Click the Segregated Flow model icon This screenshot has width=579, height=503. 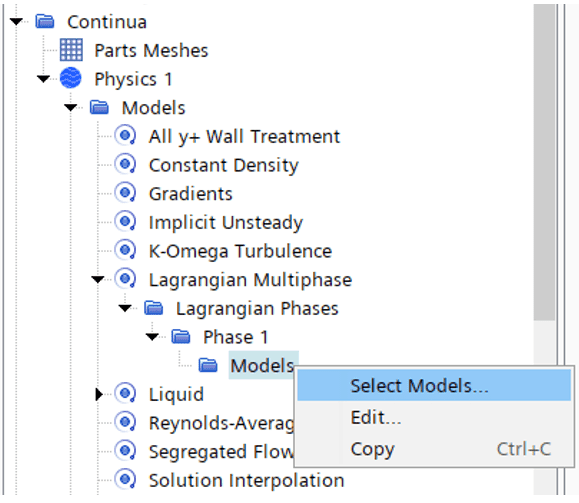point(125,451)
